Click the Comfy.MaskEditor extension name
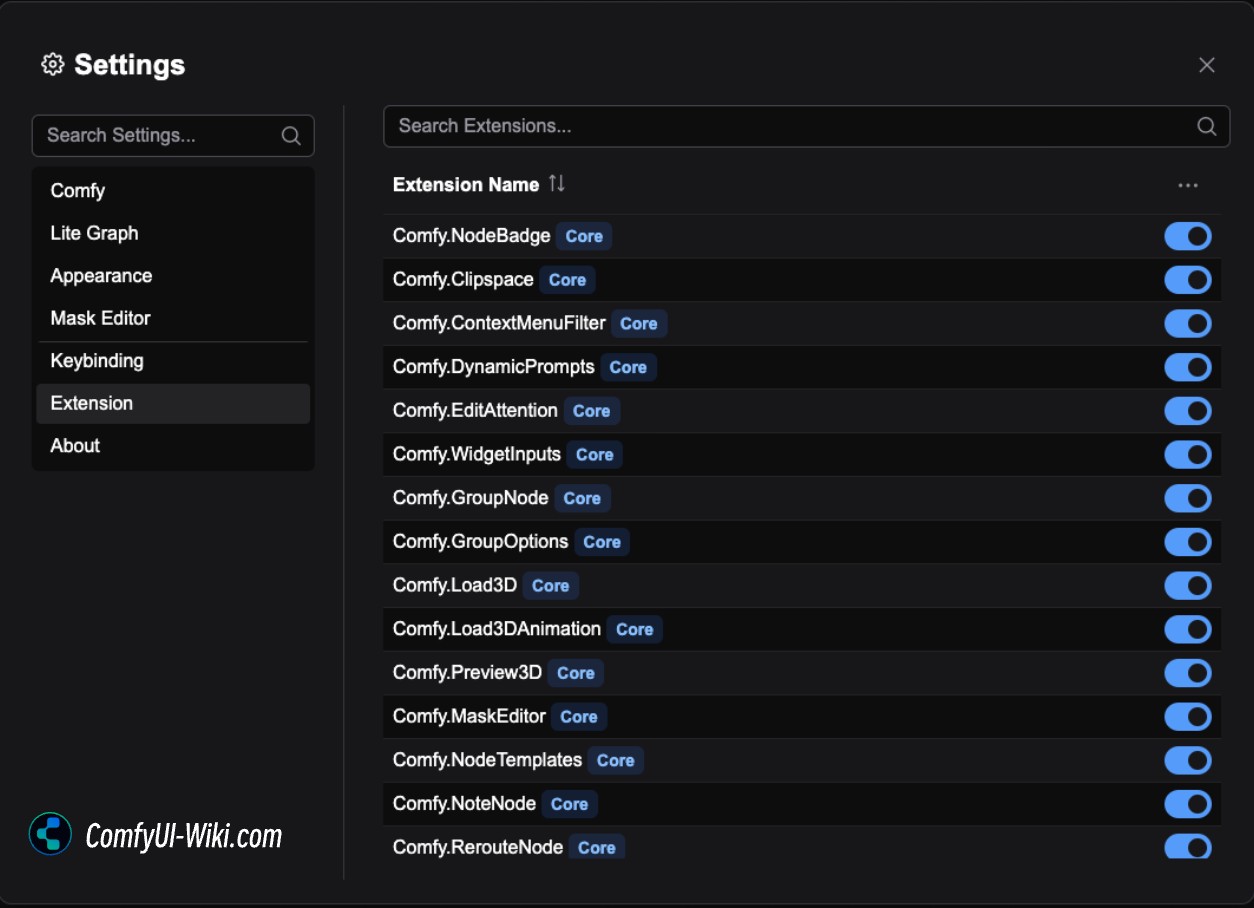Image resolution: width=1254 pixels, height=908 pixels. click(469, 716)
